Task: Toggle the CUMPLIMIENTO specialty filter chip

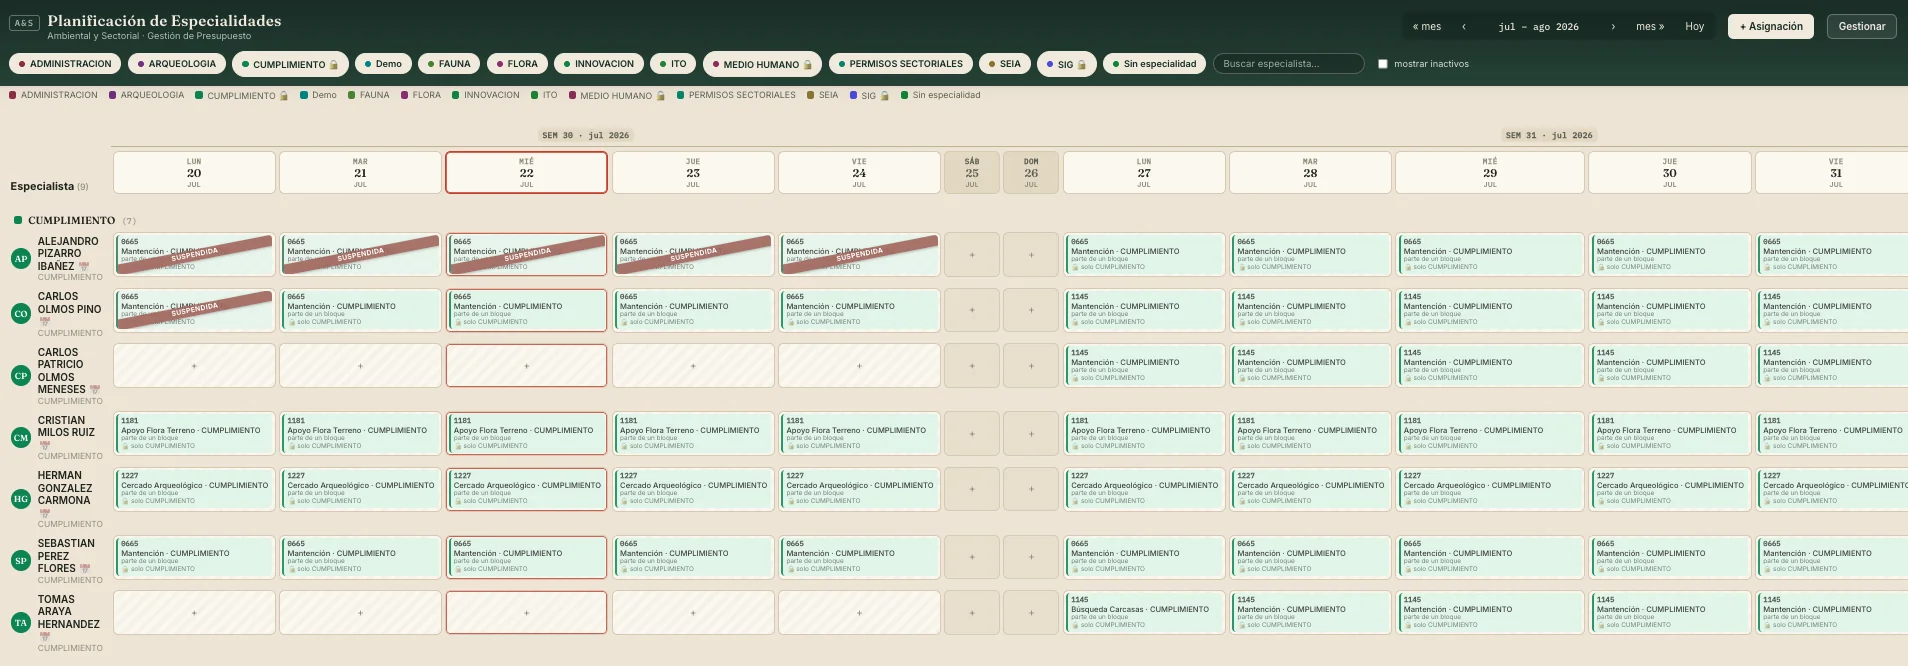Action: [290, 64]
